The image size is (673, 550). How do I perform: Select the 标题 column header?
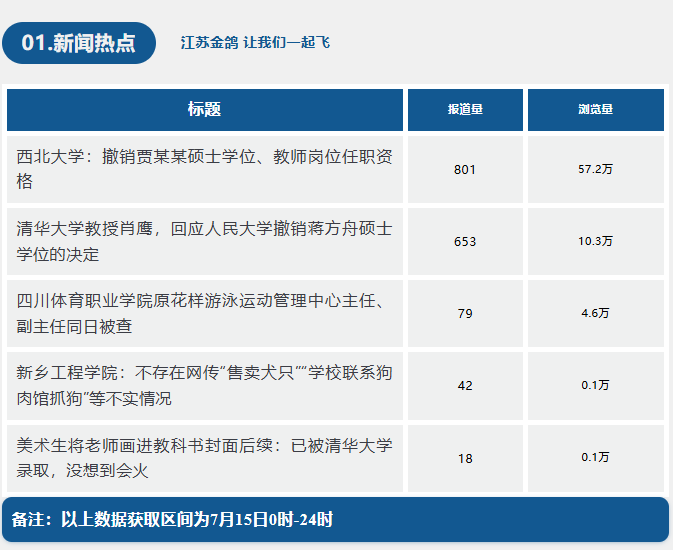[x=205, y=109]
